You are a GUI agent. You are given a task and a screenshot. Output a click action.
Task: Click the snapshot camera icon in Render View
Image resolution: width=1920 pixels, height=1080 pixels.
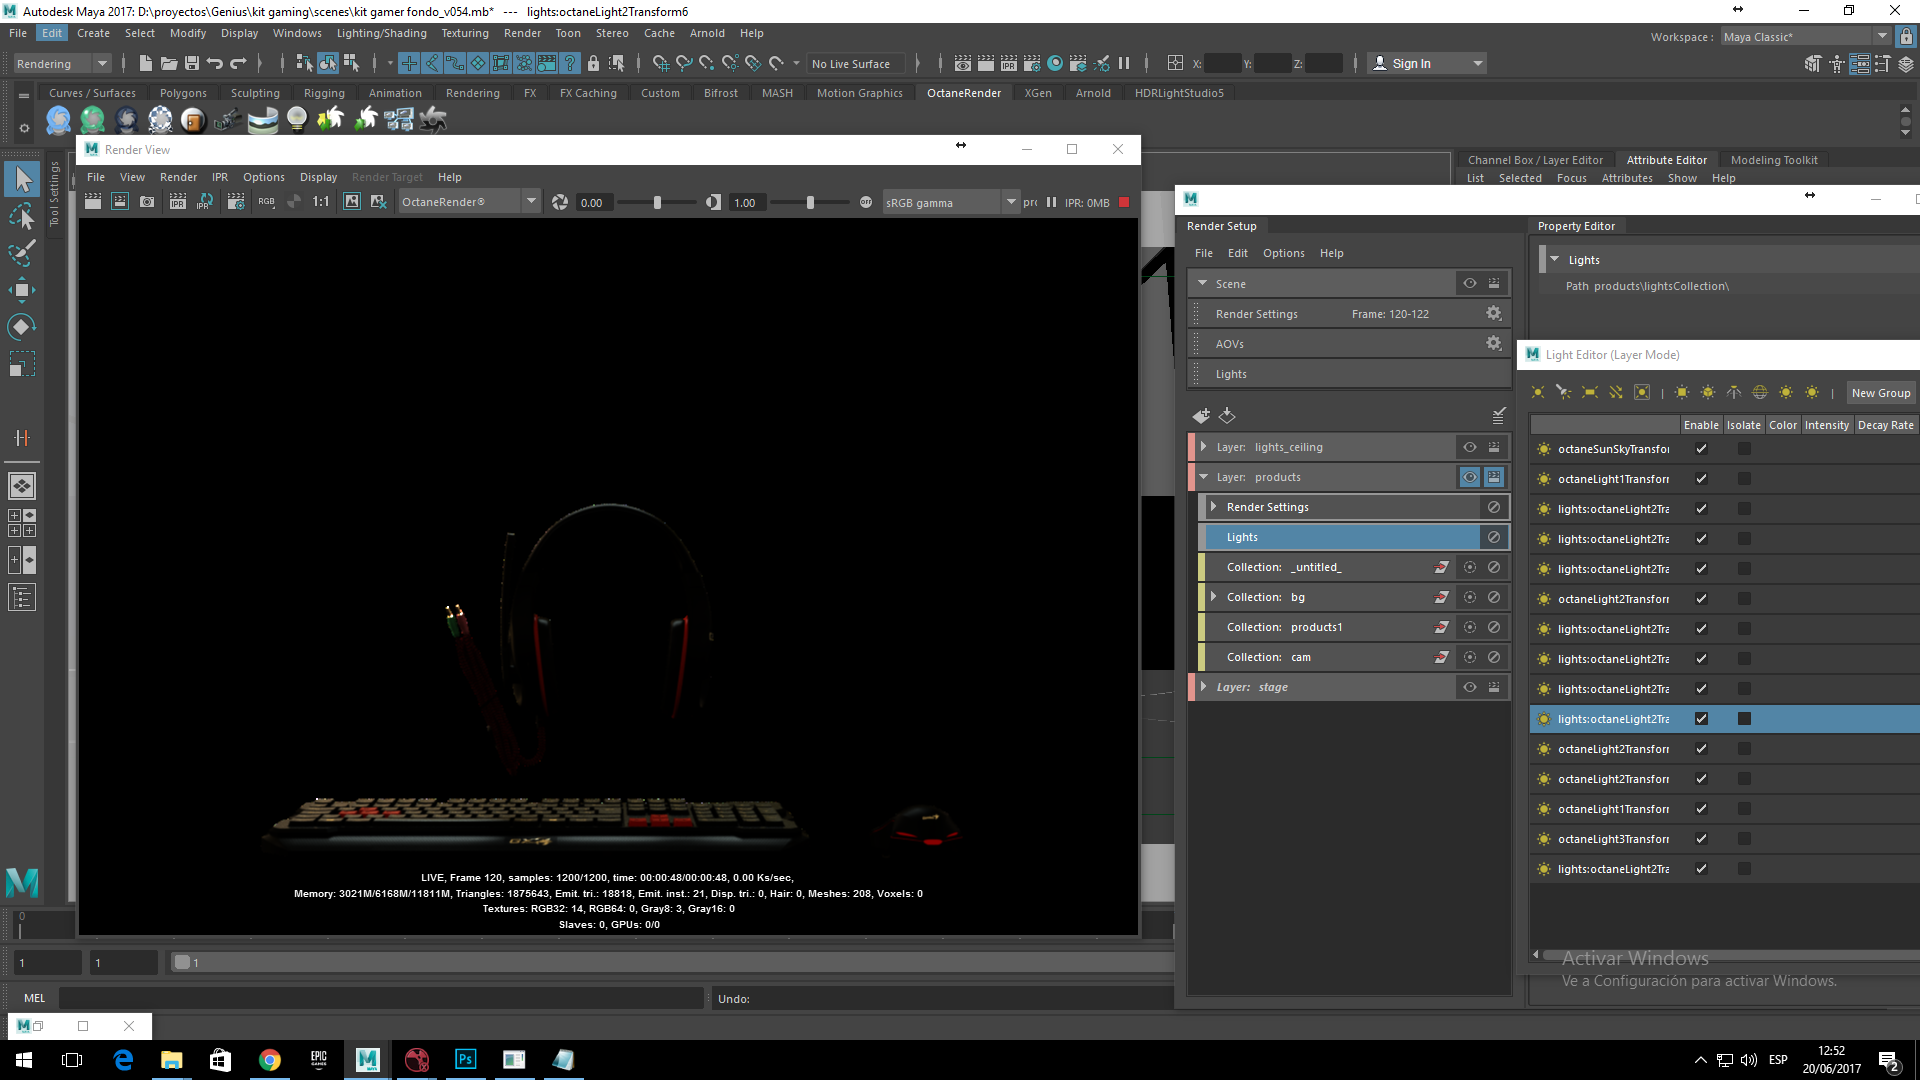147,202
